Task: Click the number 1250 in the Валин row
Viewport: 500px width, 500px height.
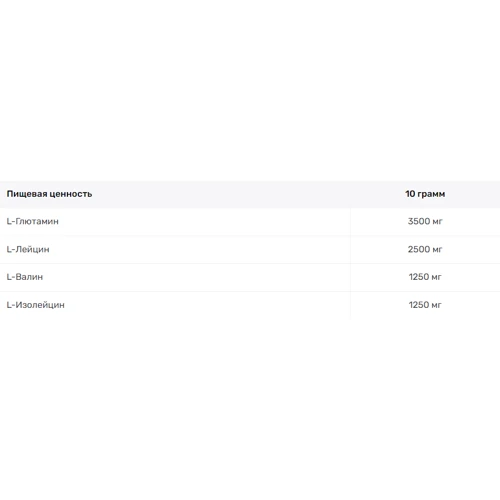Action: [x=419, y=277]
